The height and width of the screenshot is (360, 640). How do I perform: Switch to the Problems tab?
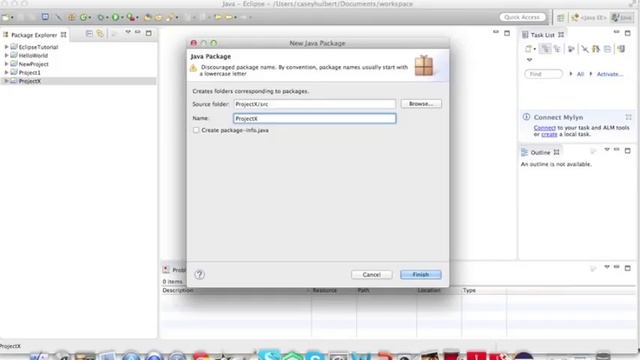point(174,270)
